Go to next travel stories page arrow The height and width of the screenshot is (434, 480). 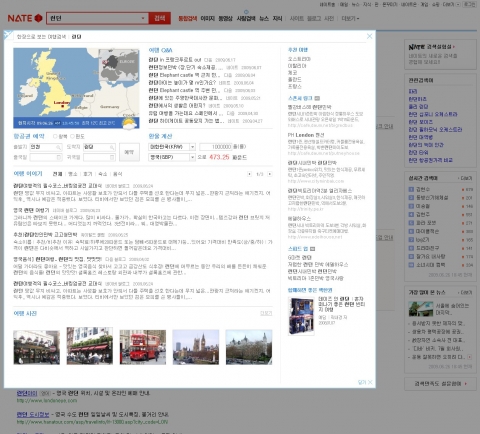coord(270,174)
